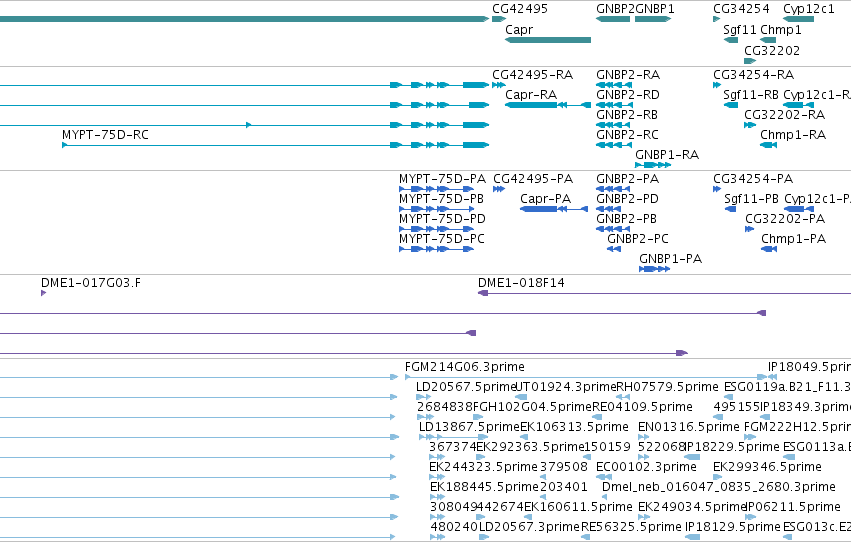Screen dimensions: 851x542
Task: Select the MYPT-75D-PA protein feature
Action: (x=436, y=189)
